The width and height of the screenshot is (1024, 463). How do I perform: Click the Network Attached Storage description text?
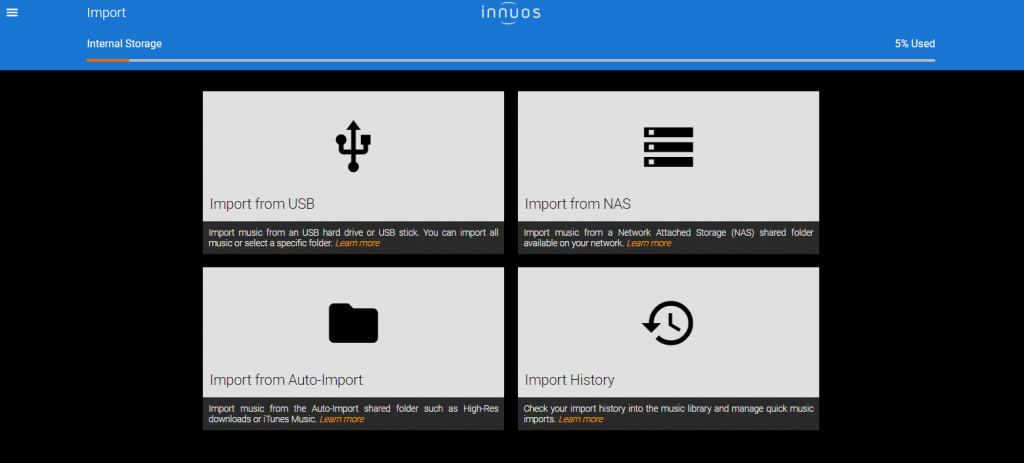tap(668, 238)
